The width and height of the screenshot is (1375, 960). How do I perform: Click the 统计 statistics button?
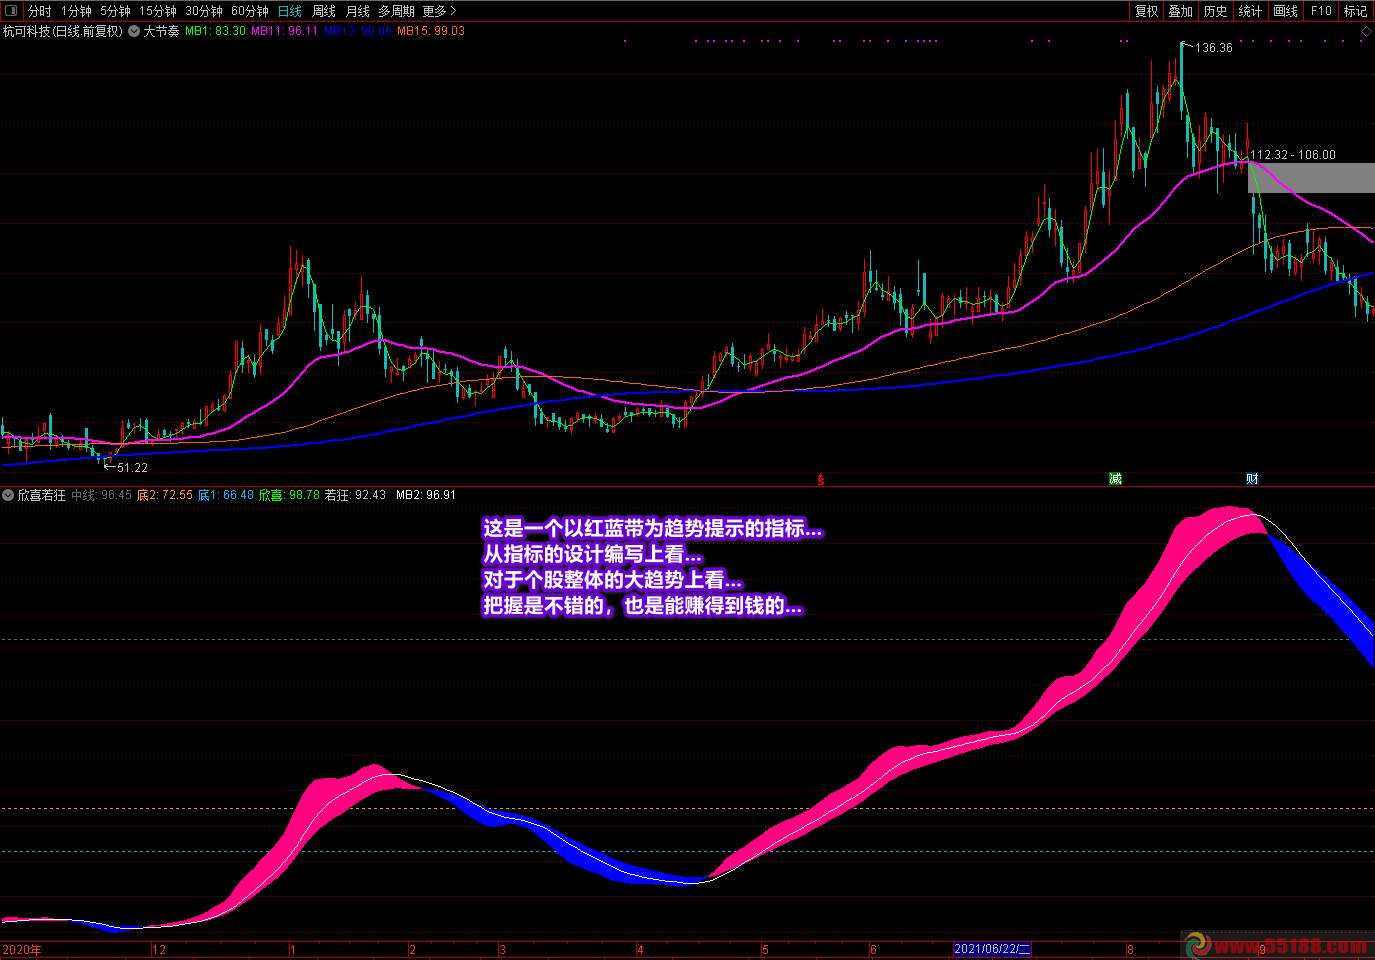click(x=1250, y=11)
